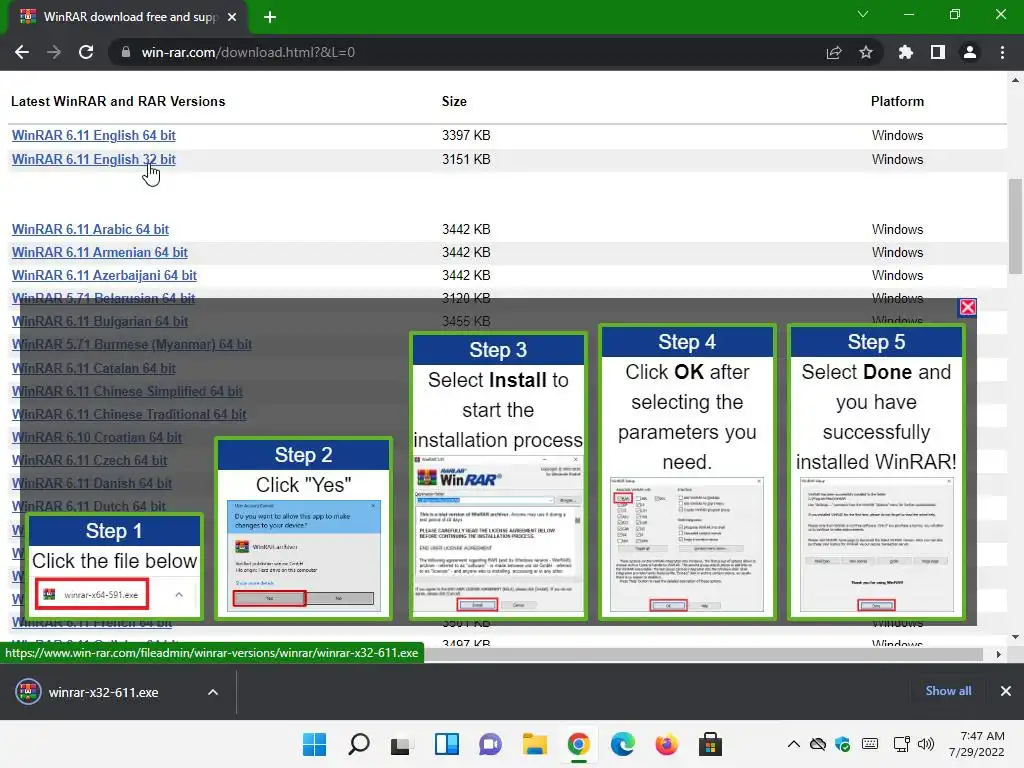This screenshot has height=768, width=1024.
Task: Open Windows Security tray icon
Action: [x=842, y=744]
